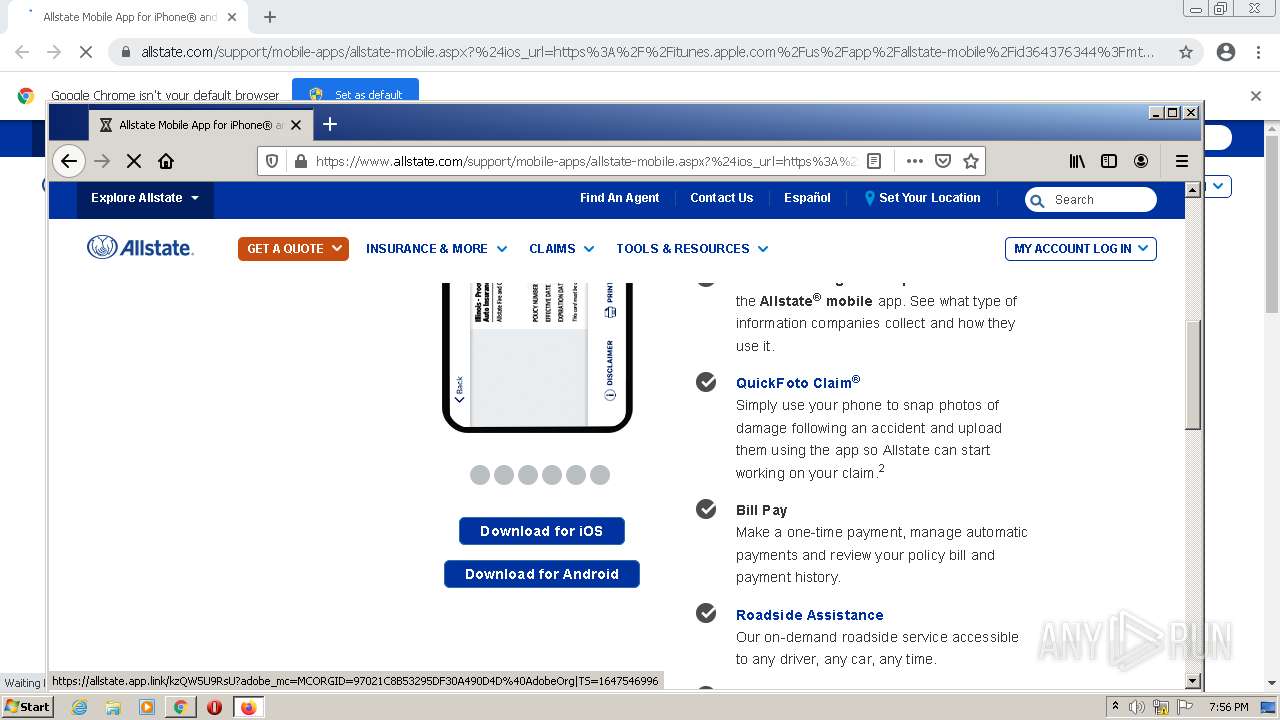Click Firefox tracking protection shield icon

tap(272, 161)
